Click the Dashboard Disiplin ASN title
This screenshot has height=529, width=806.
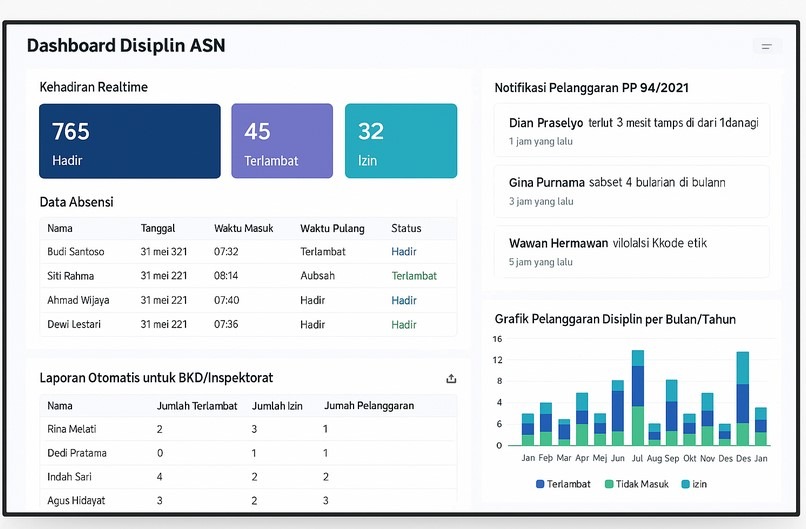[126, 46]
